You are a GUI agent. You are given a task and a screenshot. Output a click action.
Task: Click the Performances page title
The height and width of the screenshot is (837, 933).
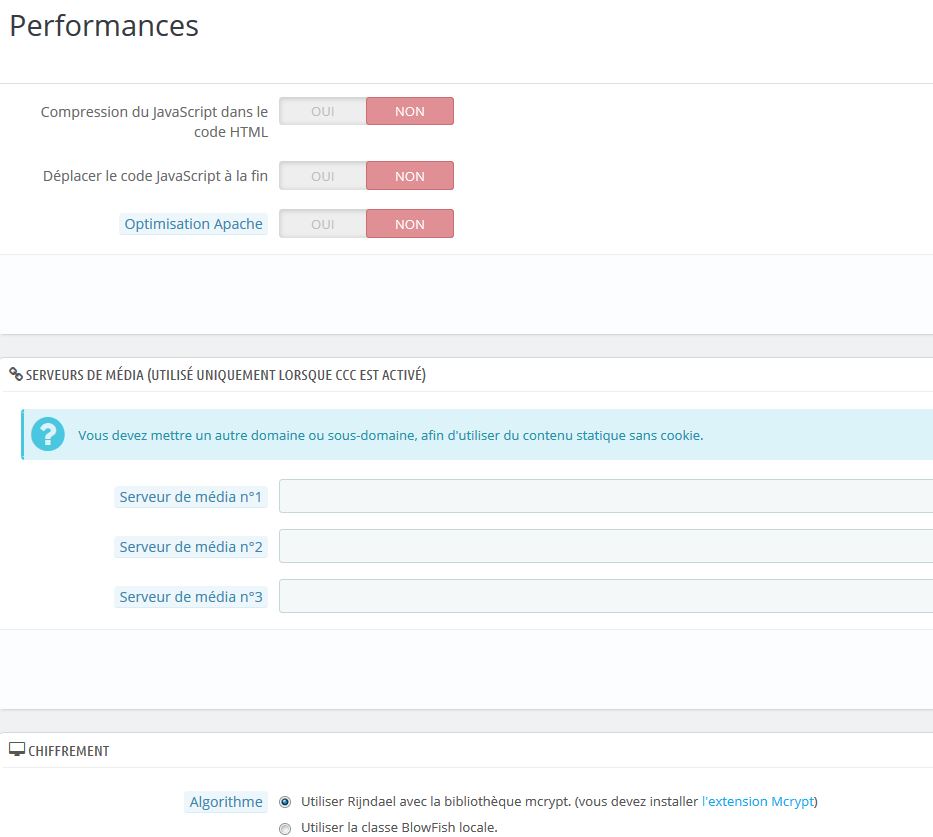click(104, 26)
